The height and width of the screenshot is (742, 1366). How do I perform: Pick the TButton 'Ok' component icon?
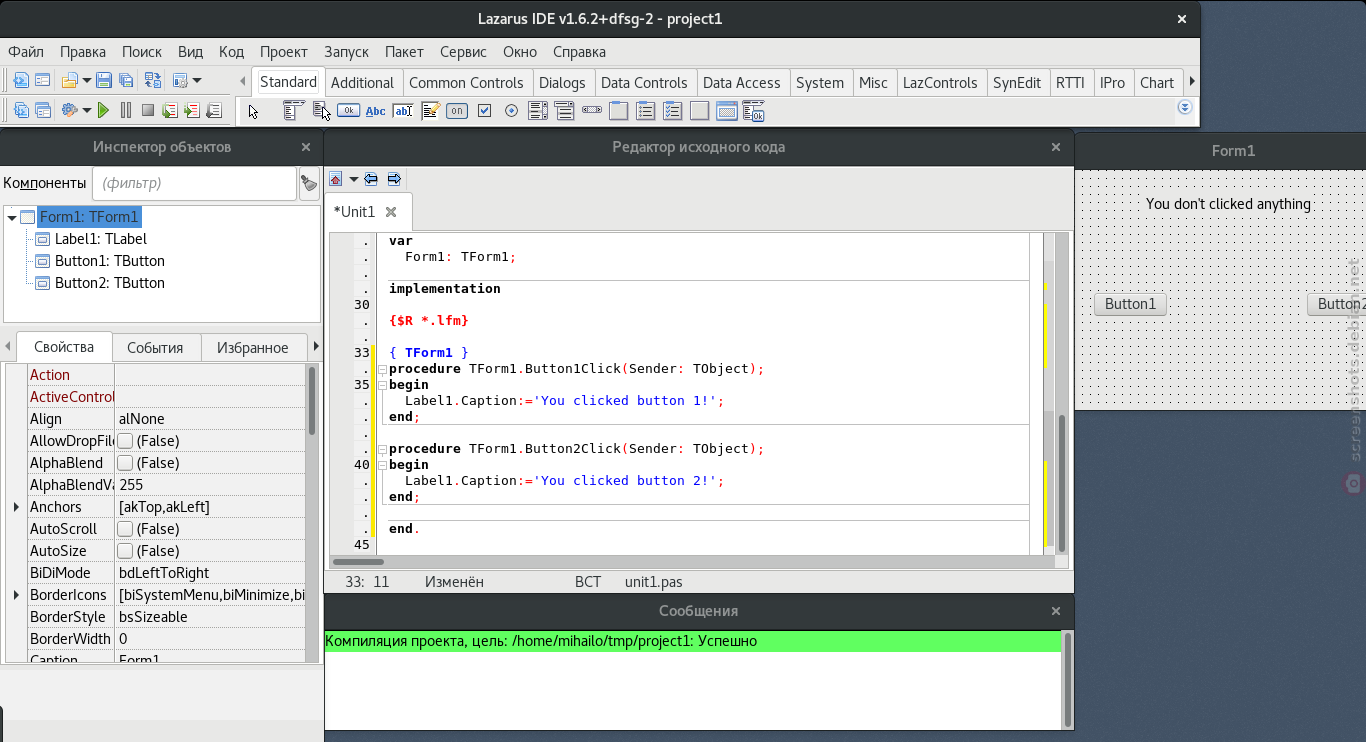click(x=348, y=110)
